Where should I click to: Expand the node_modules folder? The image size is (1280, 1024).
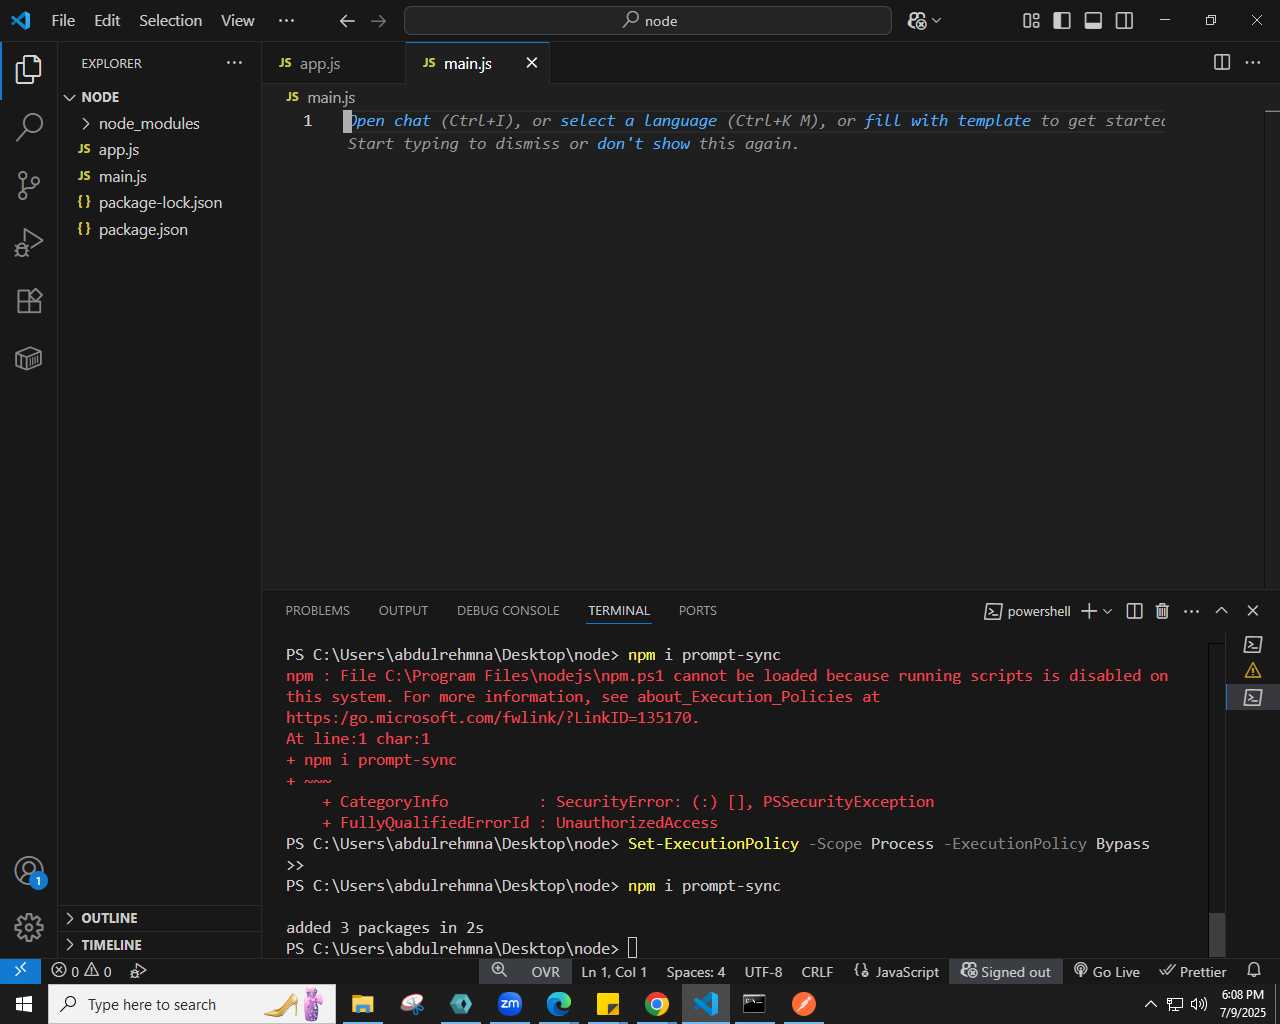tap(160, 123)
